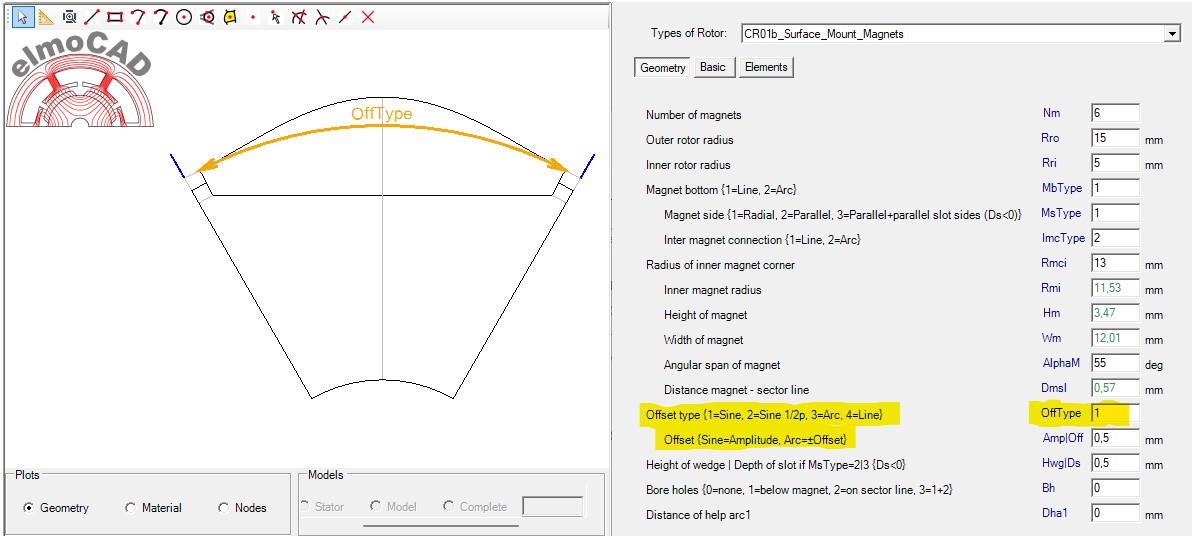Click the 'Angular span of magnet' label
The width and height of the screenshot is (1192, 536).
coord(722,365)
